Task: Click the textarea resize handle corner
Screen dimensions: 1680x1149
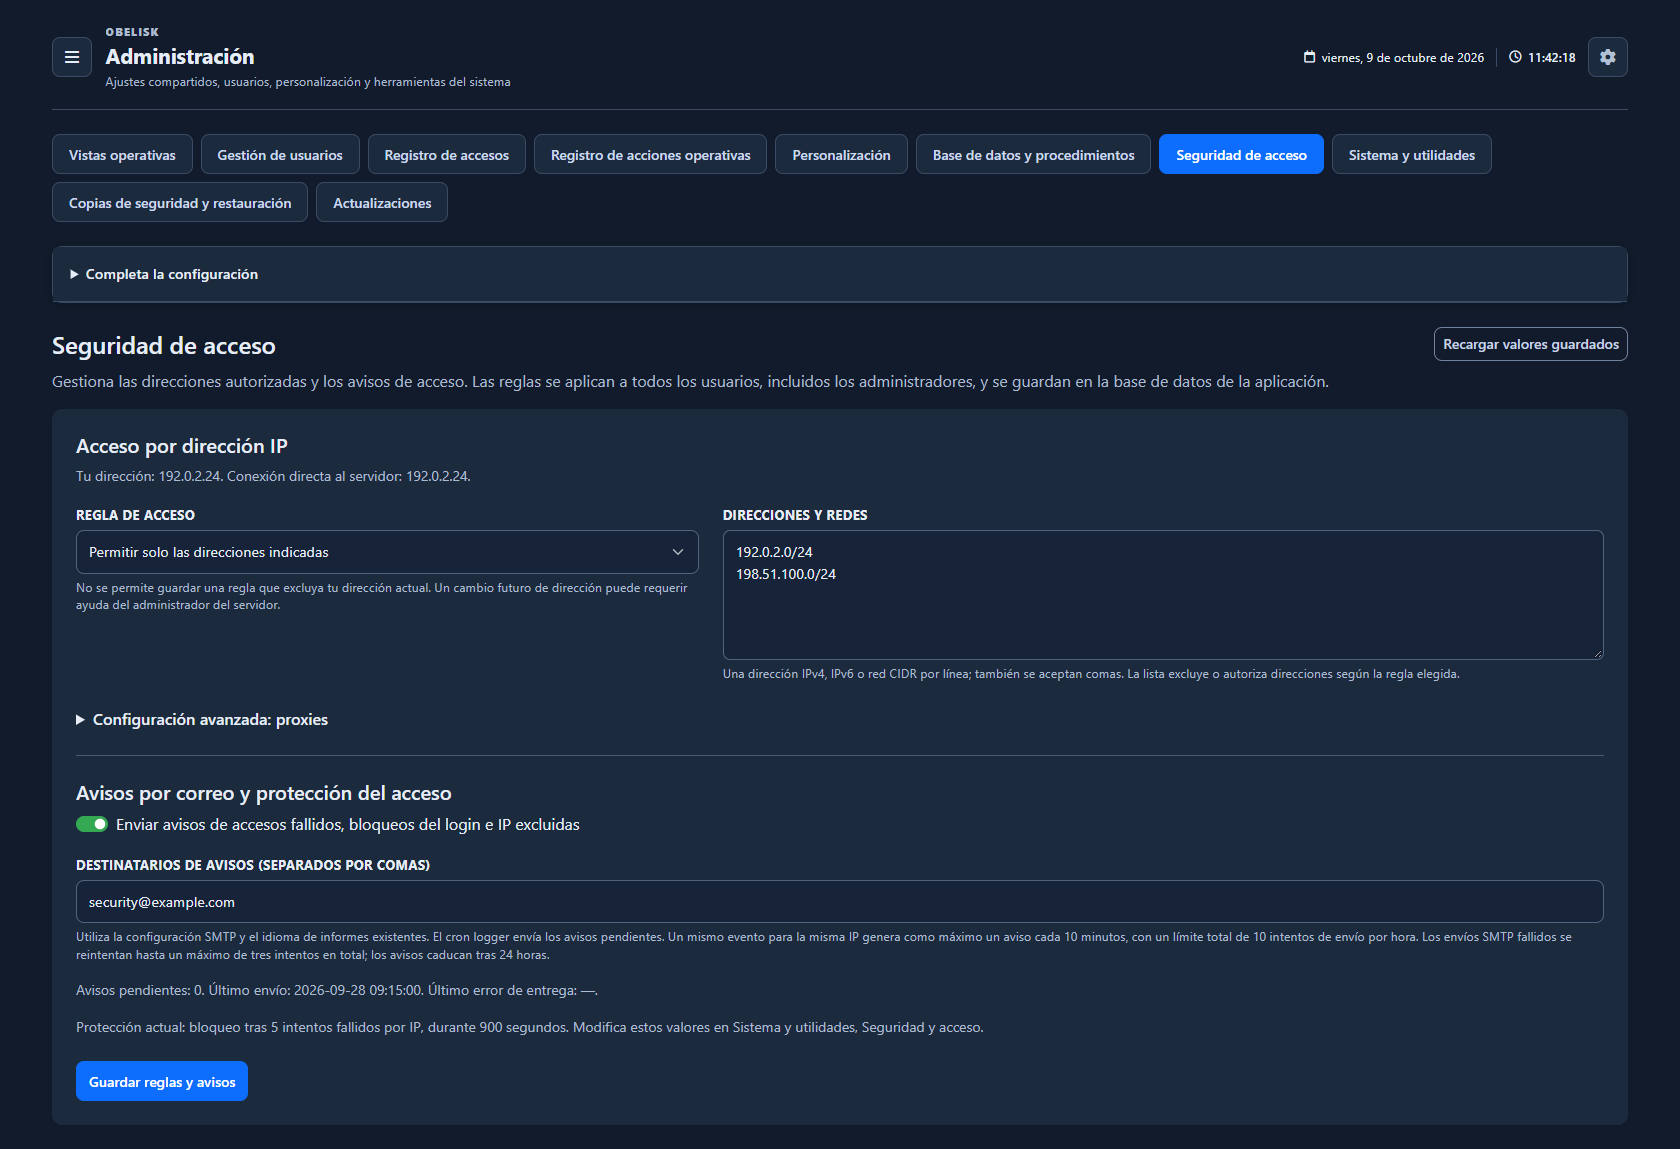Action: tap(1597, 653)
